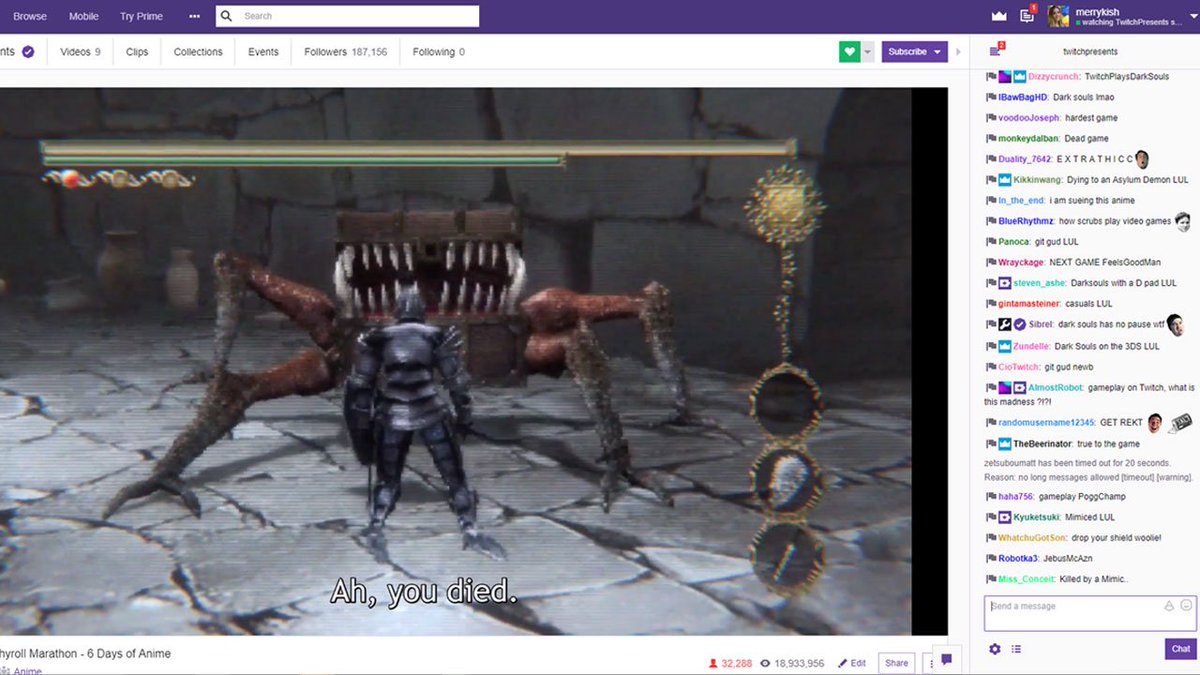Toggle chat bubble icon below video
This screenshot has height=675, width=1200.
pyautogui.click(x=946, y=660)
